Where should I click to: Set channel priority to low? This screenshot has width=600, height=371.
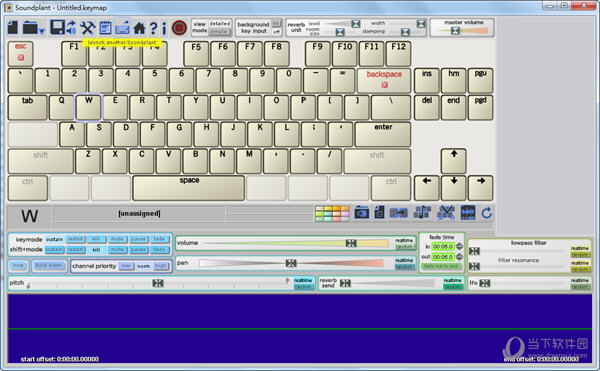coord(126,266)
